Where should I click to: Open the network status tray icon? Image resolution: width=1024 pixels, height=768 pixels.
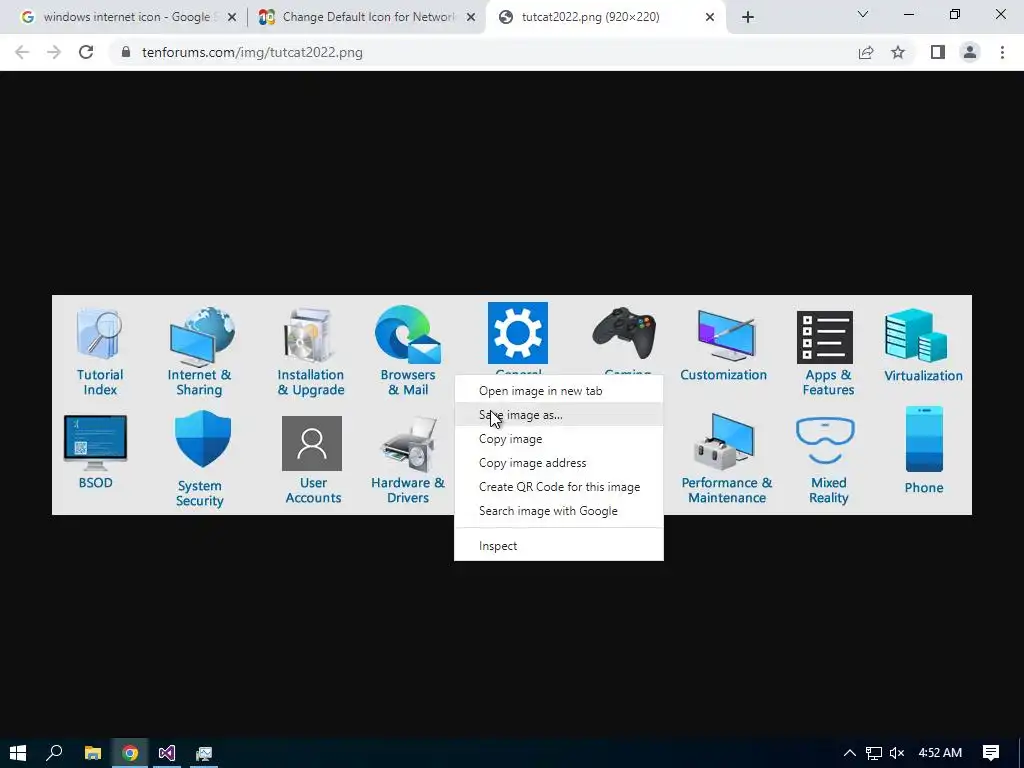click(873, 753)
